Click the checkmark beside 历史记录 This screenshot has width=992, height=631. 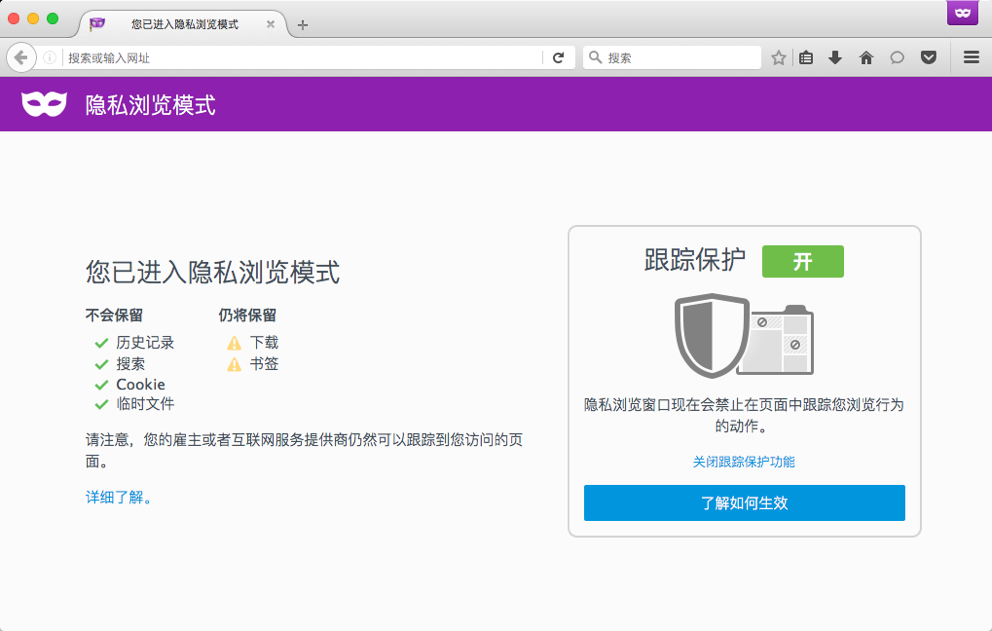point(101,343)
